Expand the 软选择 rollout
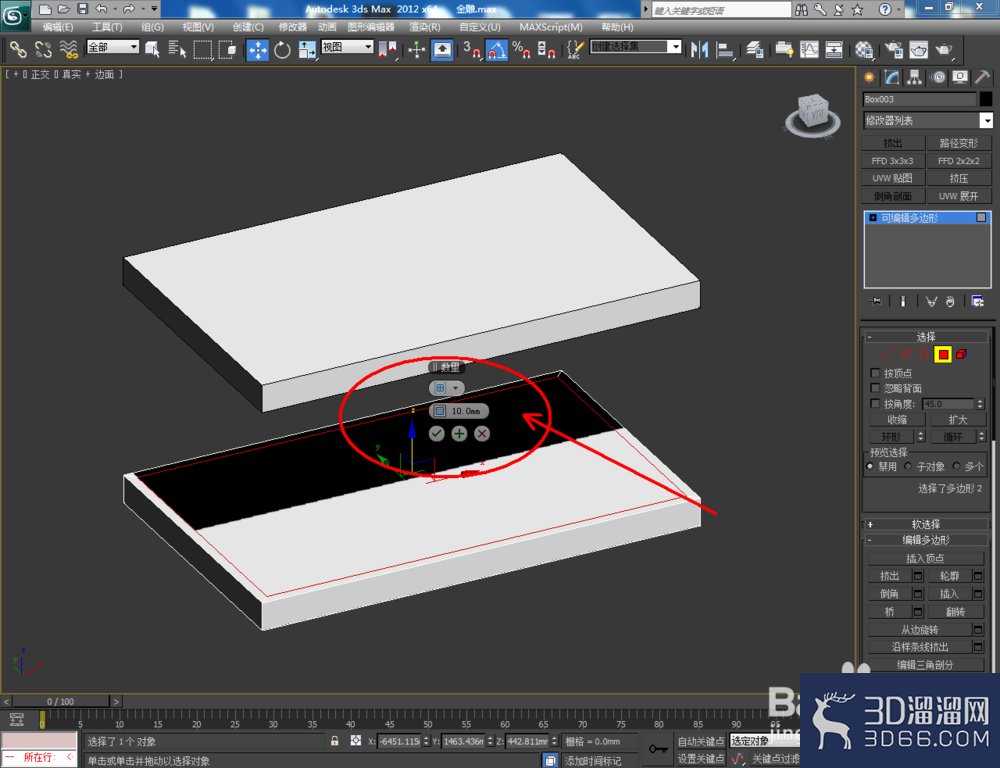The width and height of the screenshot is (1000, 768). (925, 524)
